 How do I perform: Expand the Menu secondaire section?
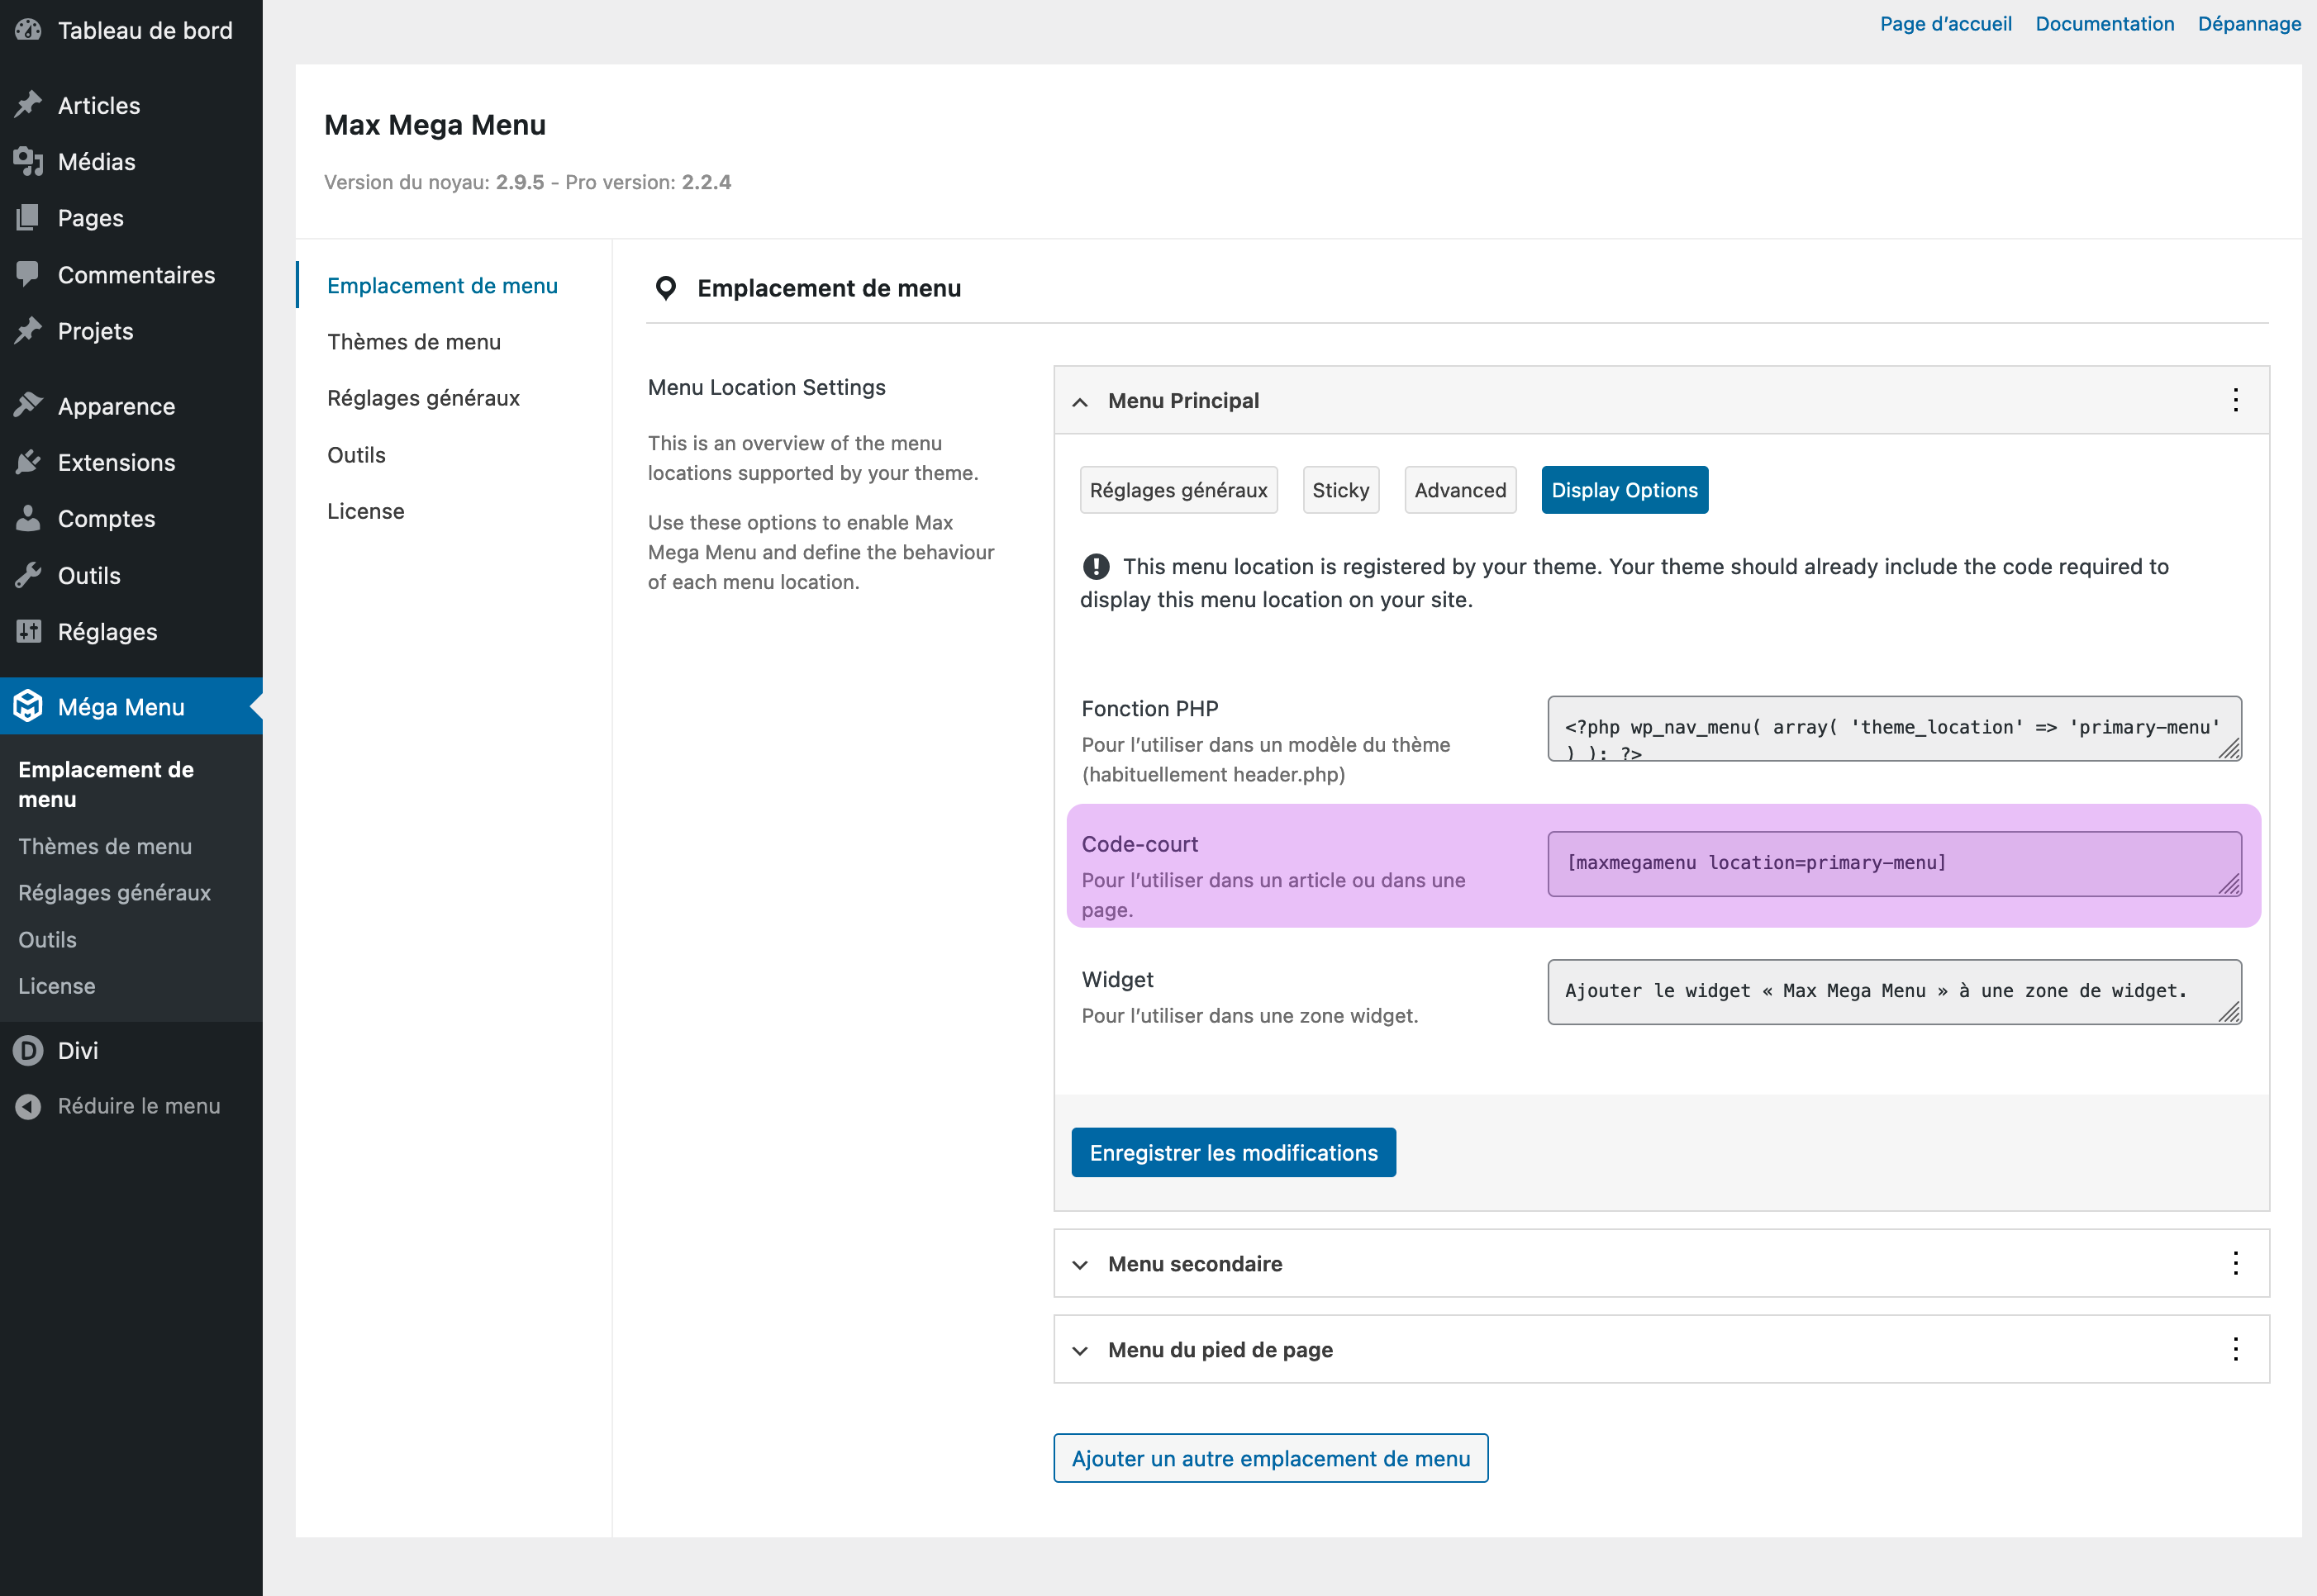(1080, 1264)
